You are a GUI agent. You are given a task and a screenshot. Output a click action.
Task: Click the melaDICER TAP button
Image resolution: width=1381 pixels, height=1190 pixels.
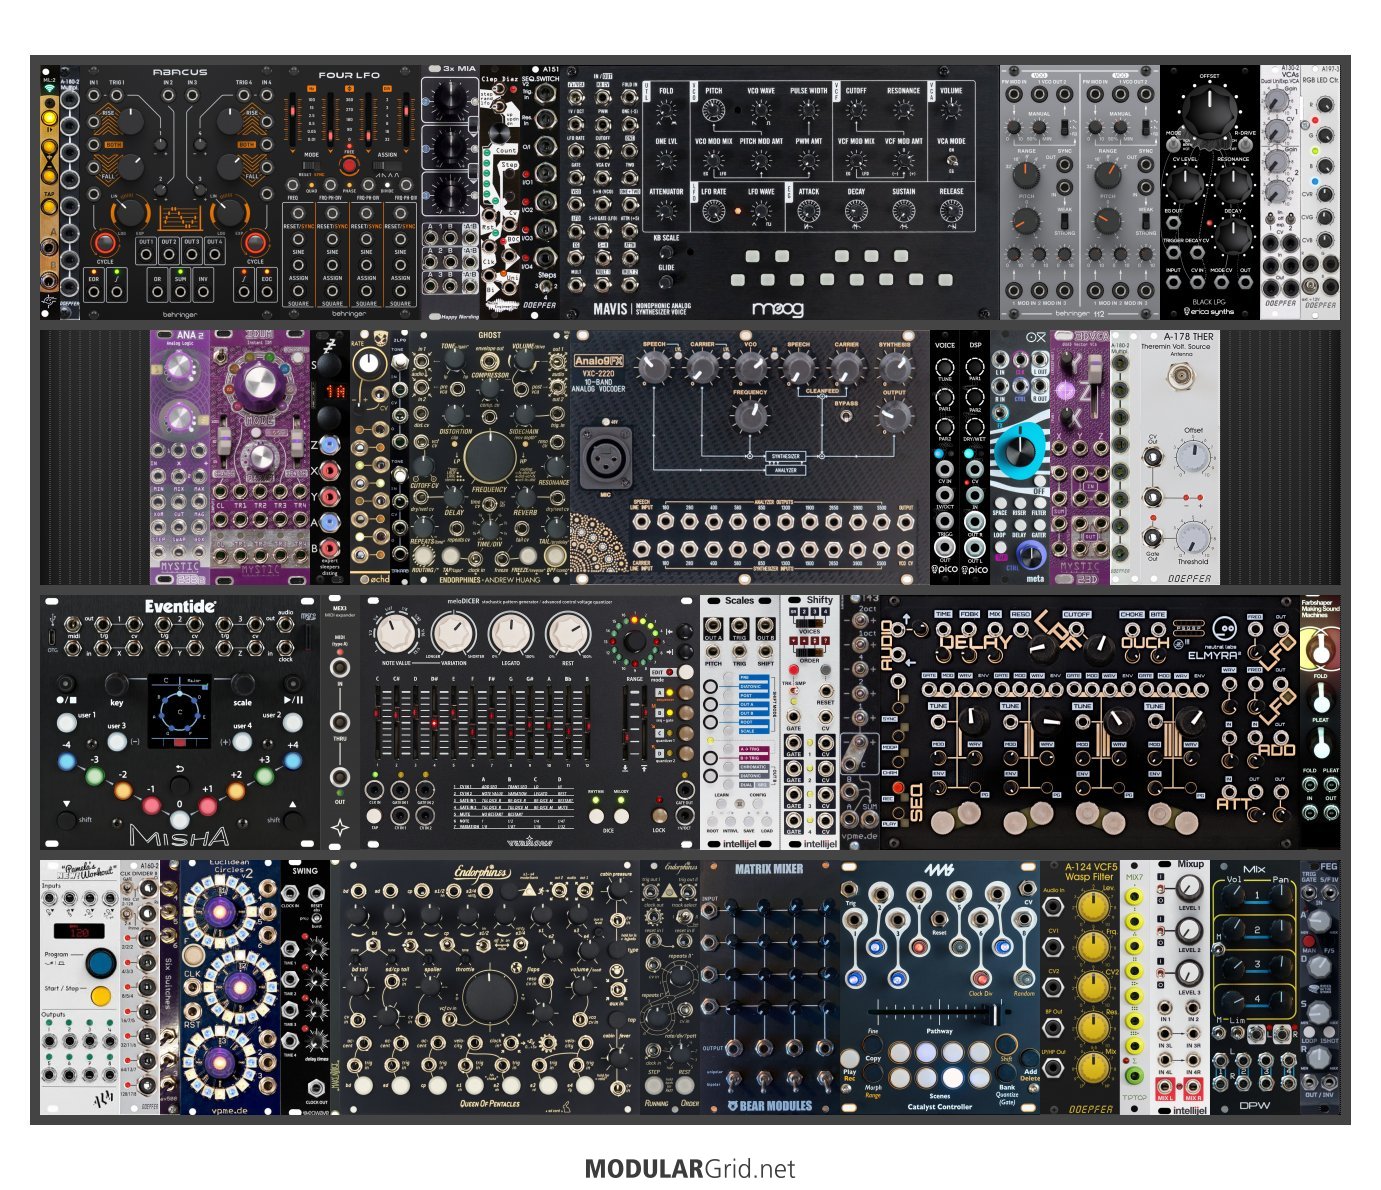pyautogui.click(x=375, y=815)
